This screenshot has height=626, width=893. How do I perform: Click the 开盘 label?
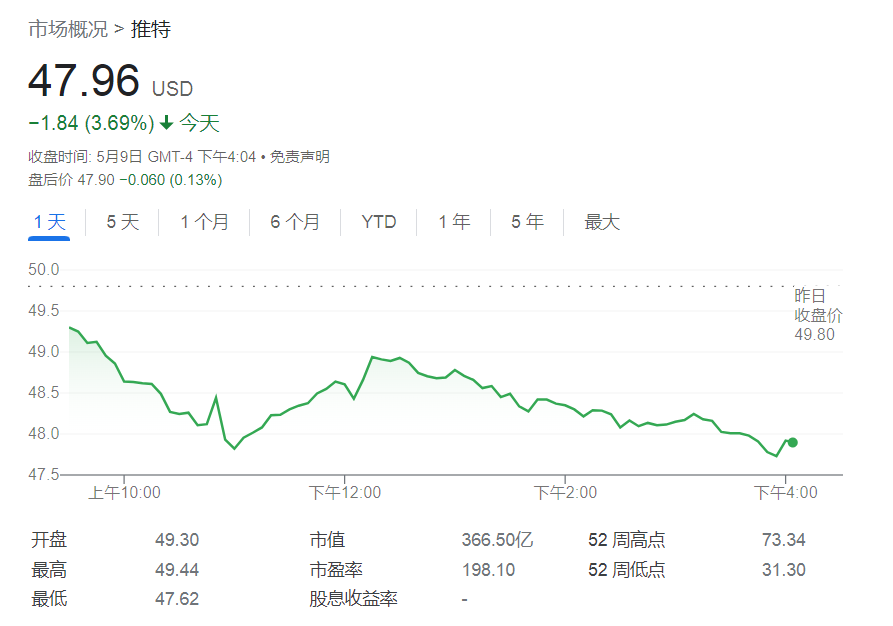click(x=49, y=539)
